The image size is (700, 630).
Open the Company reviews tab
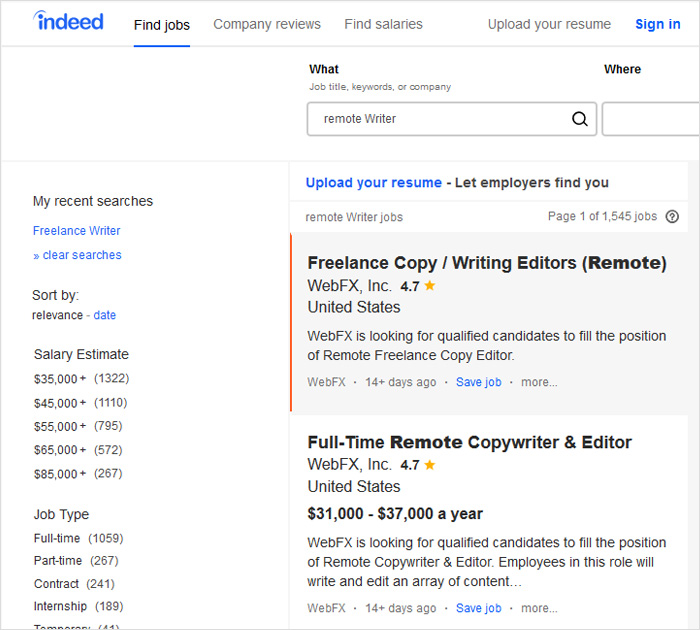click(267, 24)
